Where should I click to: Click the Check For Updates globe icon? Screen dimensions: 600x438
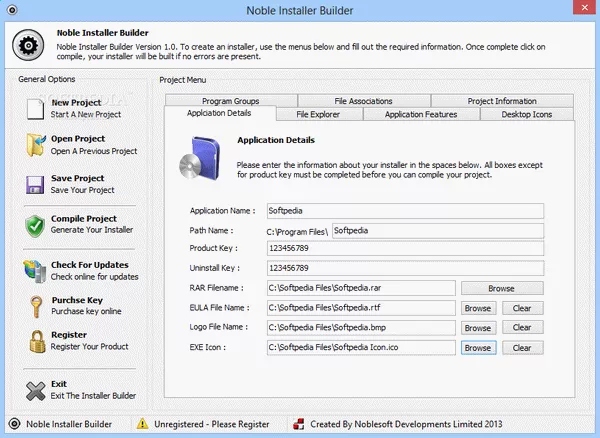[35, 271]
